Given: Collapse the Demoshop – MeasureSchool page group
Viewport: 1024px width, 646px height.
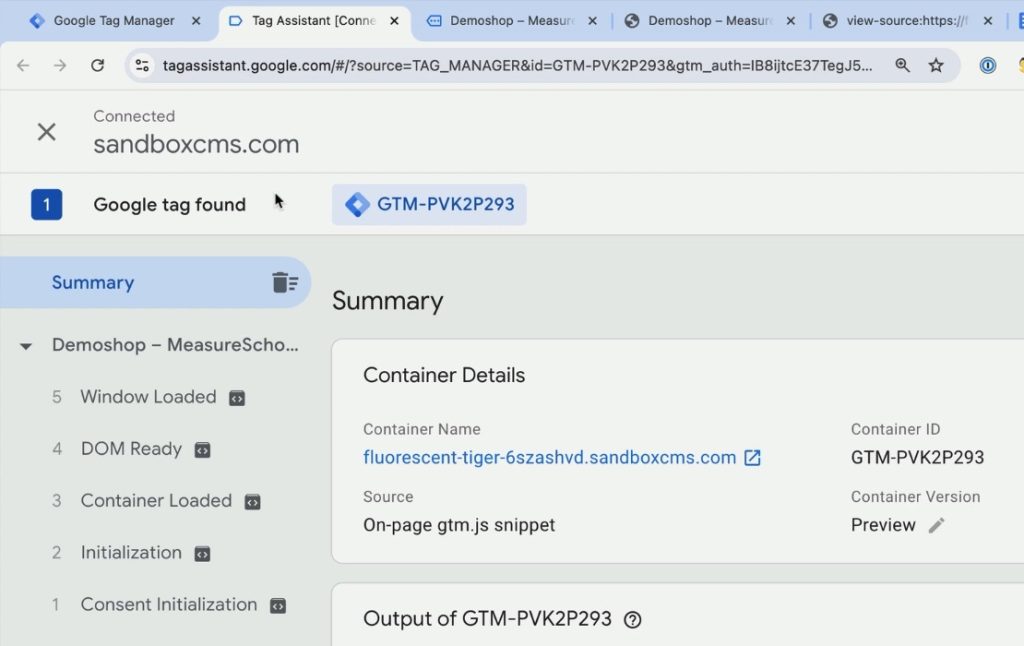Looking at the screenshot, I should pyautogui.click(x=25, y=346).
